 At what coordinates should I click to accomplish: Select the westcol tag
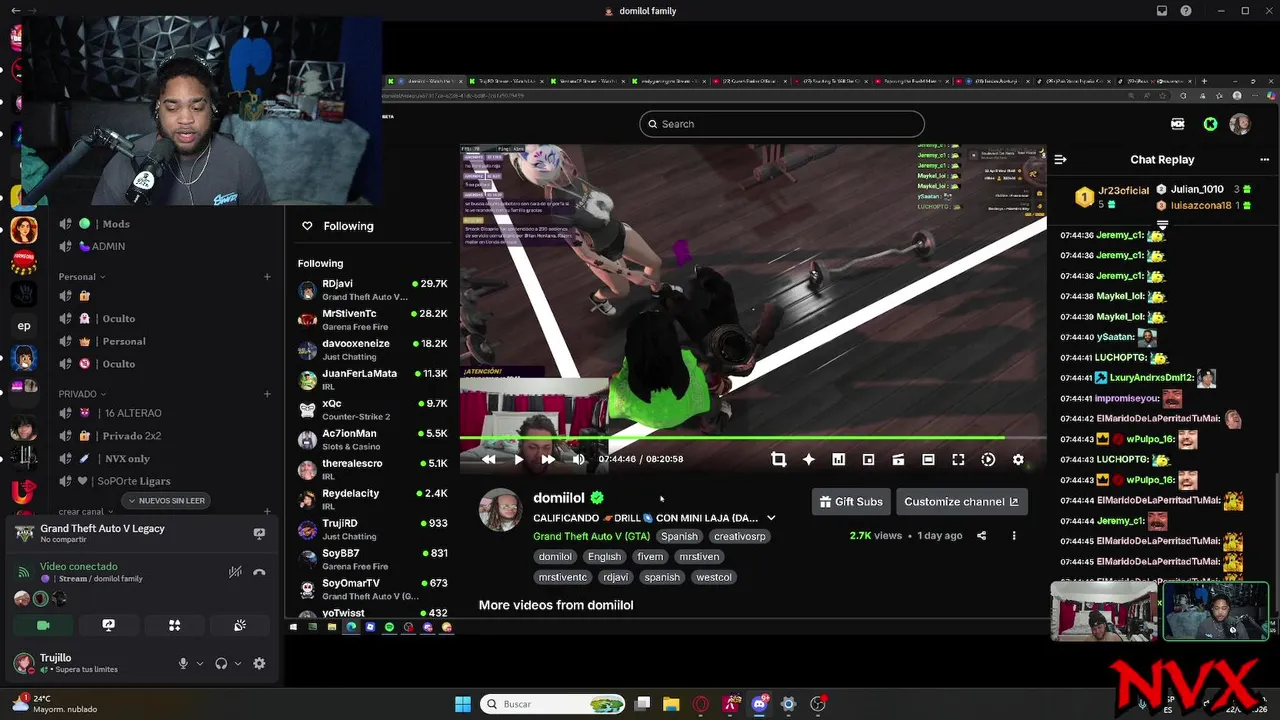click(x=714, y=577)
